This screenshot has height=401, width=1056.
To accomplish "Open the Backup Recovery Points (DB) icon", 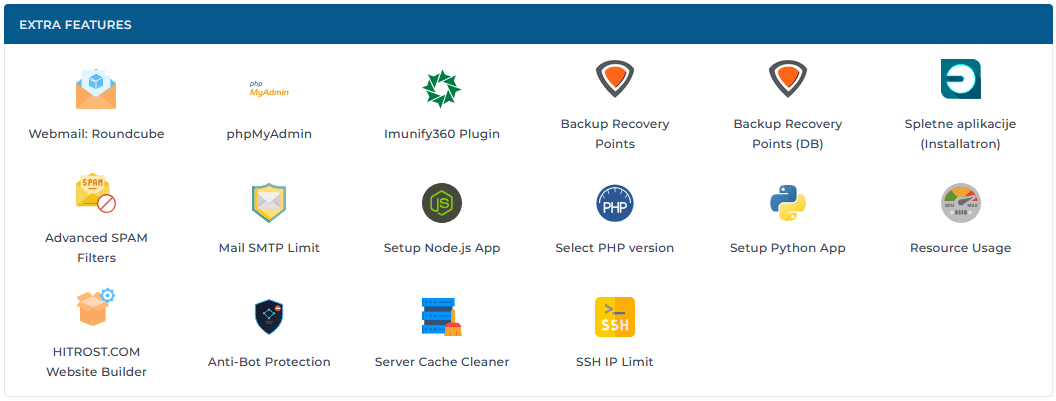I will point(787,79).
